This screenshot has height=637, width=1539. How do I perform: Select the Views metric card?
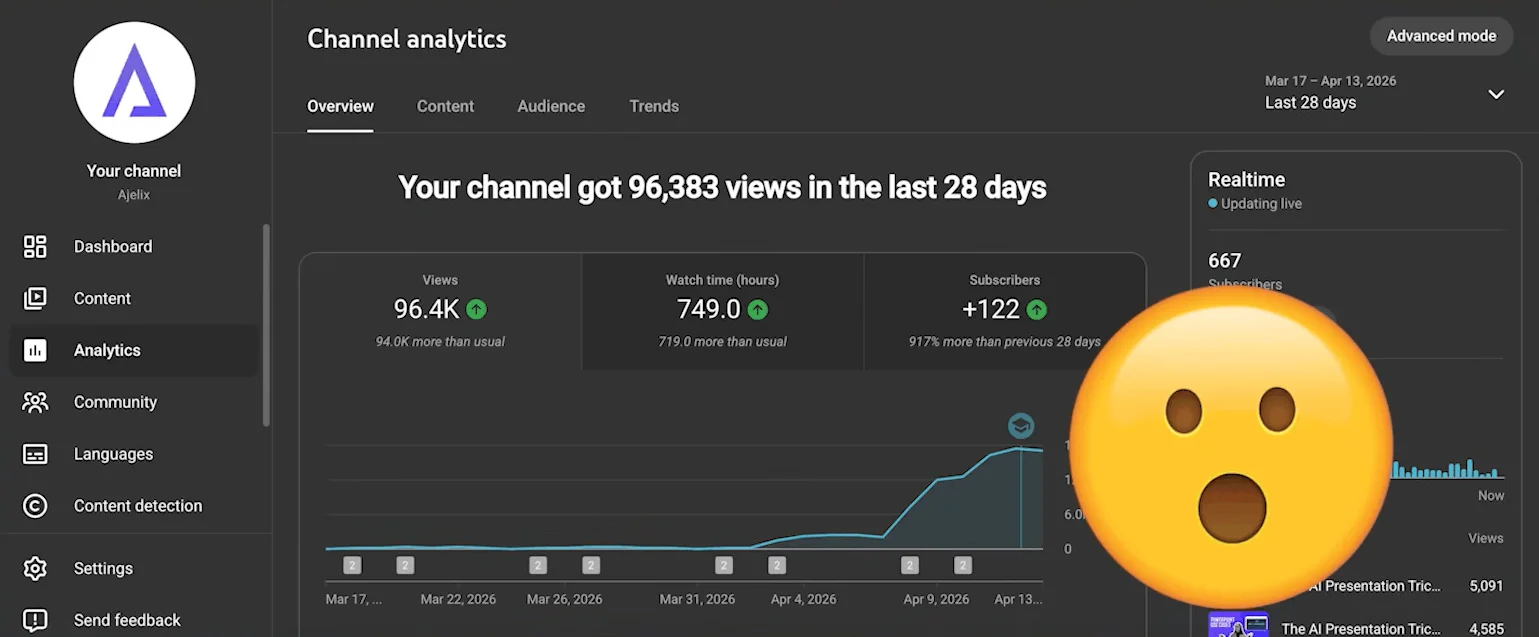coord(440,311)
